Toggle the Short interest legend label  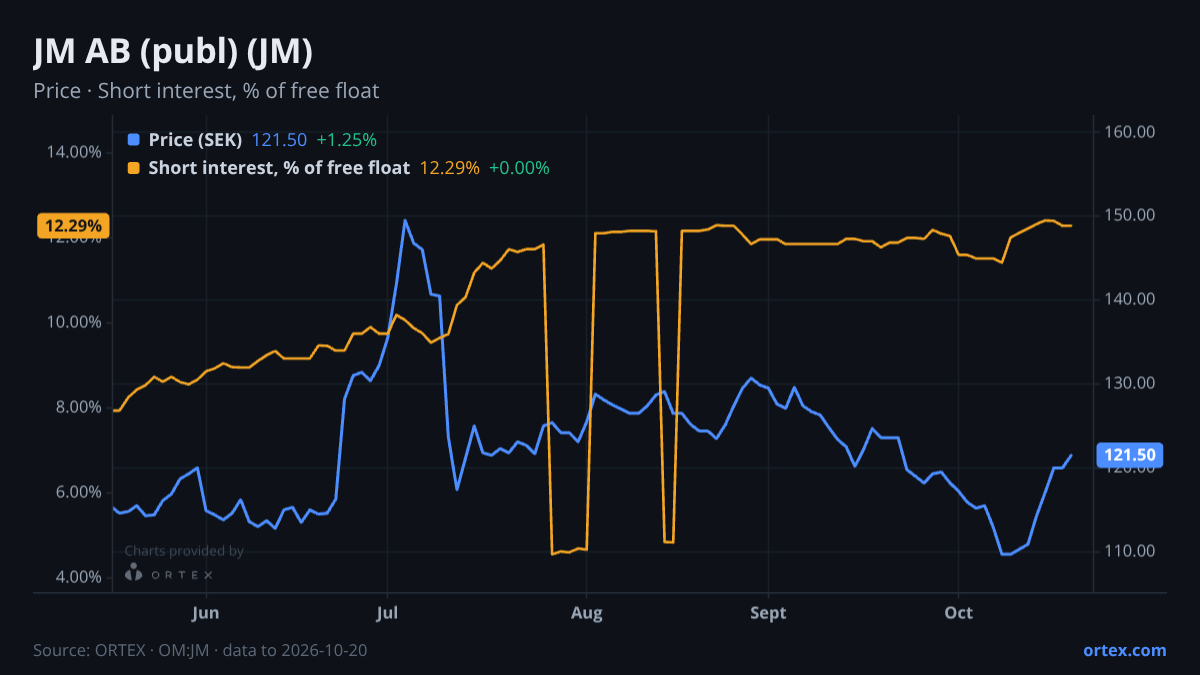[279, 168]
